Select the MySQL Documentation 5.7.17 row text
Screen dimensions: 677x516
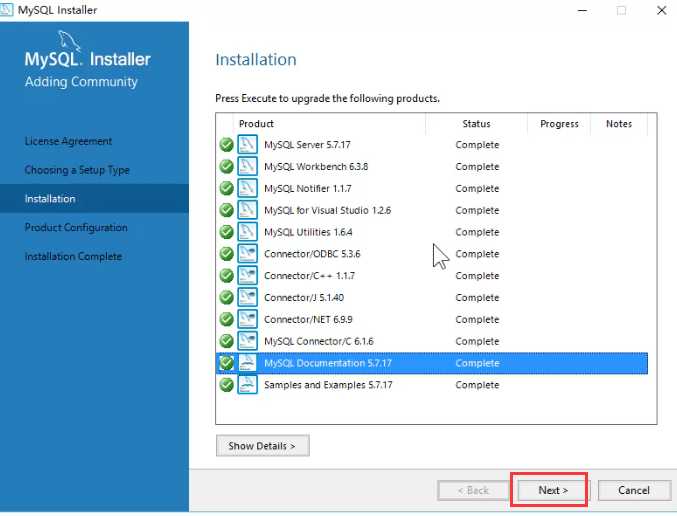328,363
